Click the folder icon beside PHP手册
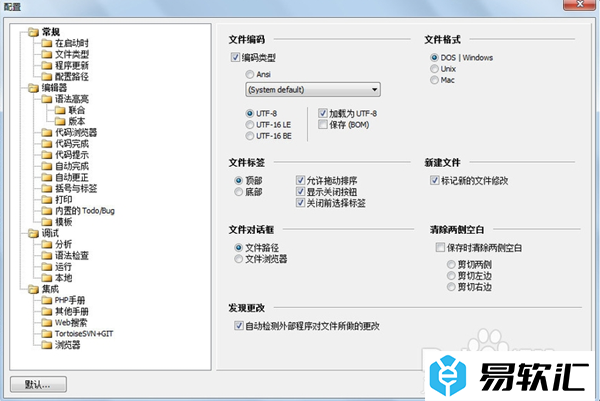 point(47,300)
